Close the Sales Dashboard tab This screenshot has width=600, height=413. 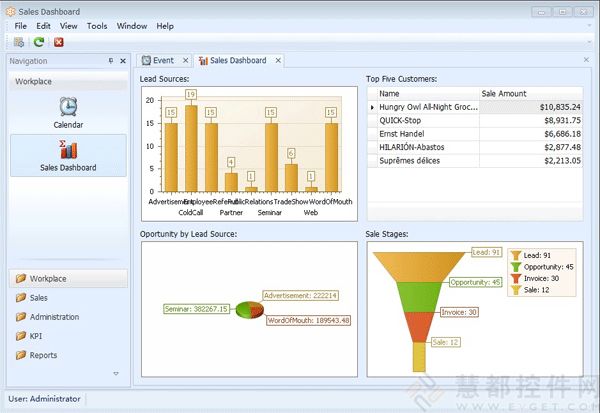point(279,61)
